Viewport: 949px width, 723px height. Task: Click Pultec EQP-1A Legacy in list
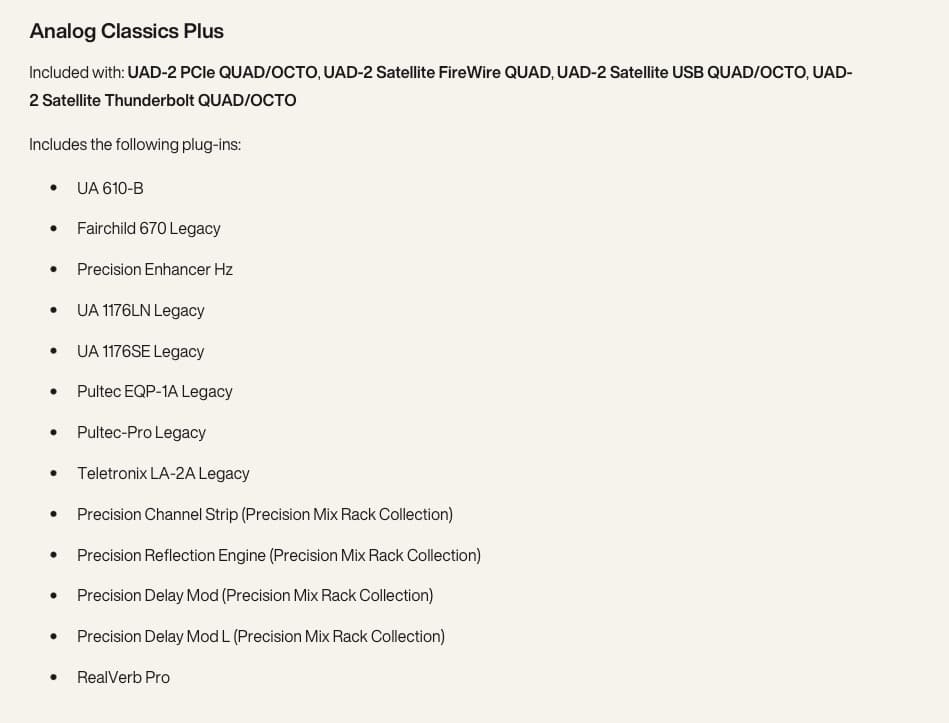(154, 392)
